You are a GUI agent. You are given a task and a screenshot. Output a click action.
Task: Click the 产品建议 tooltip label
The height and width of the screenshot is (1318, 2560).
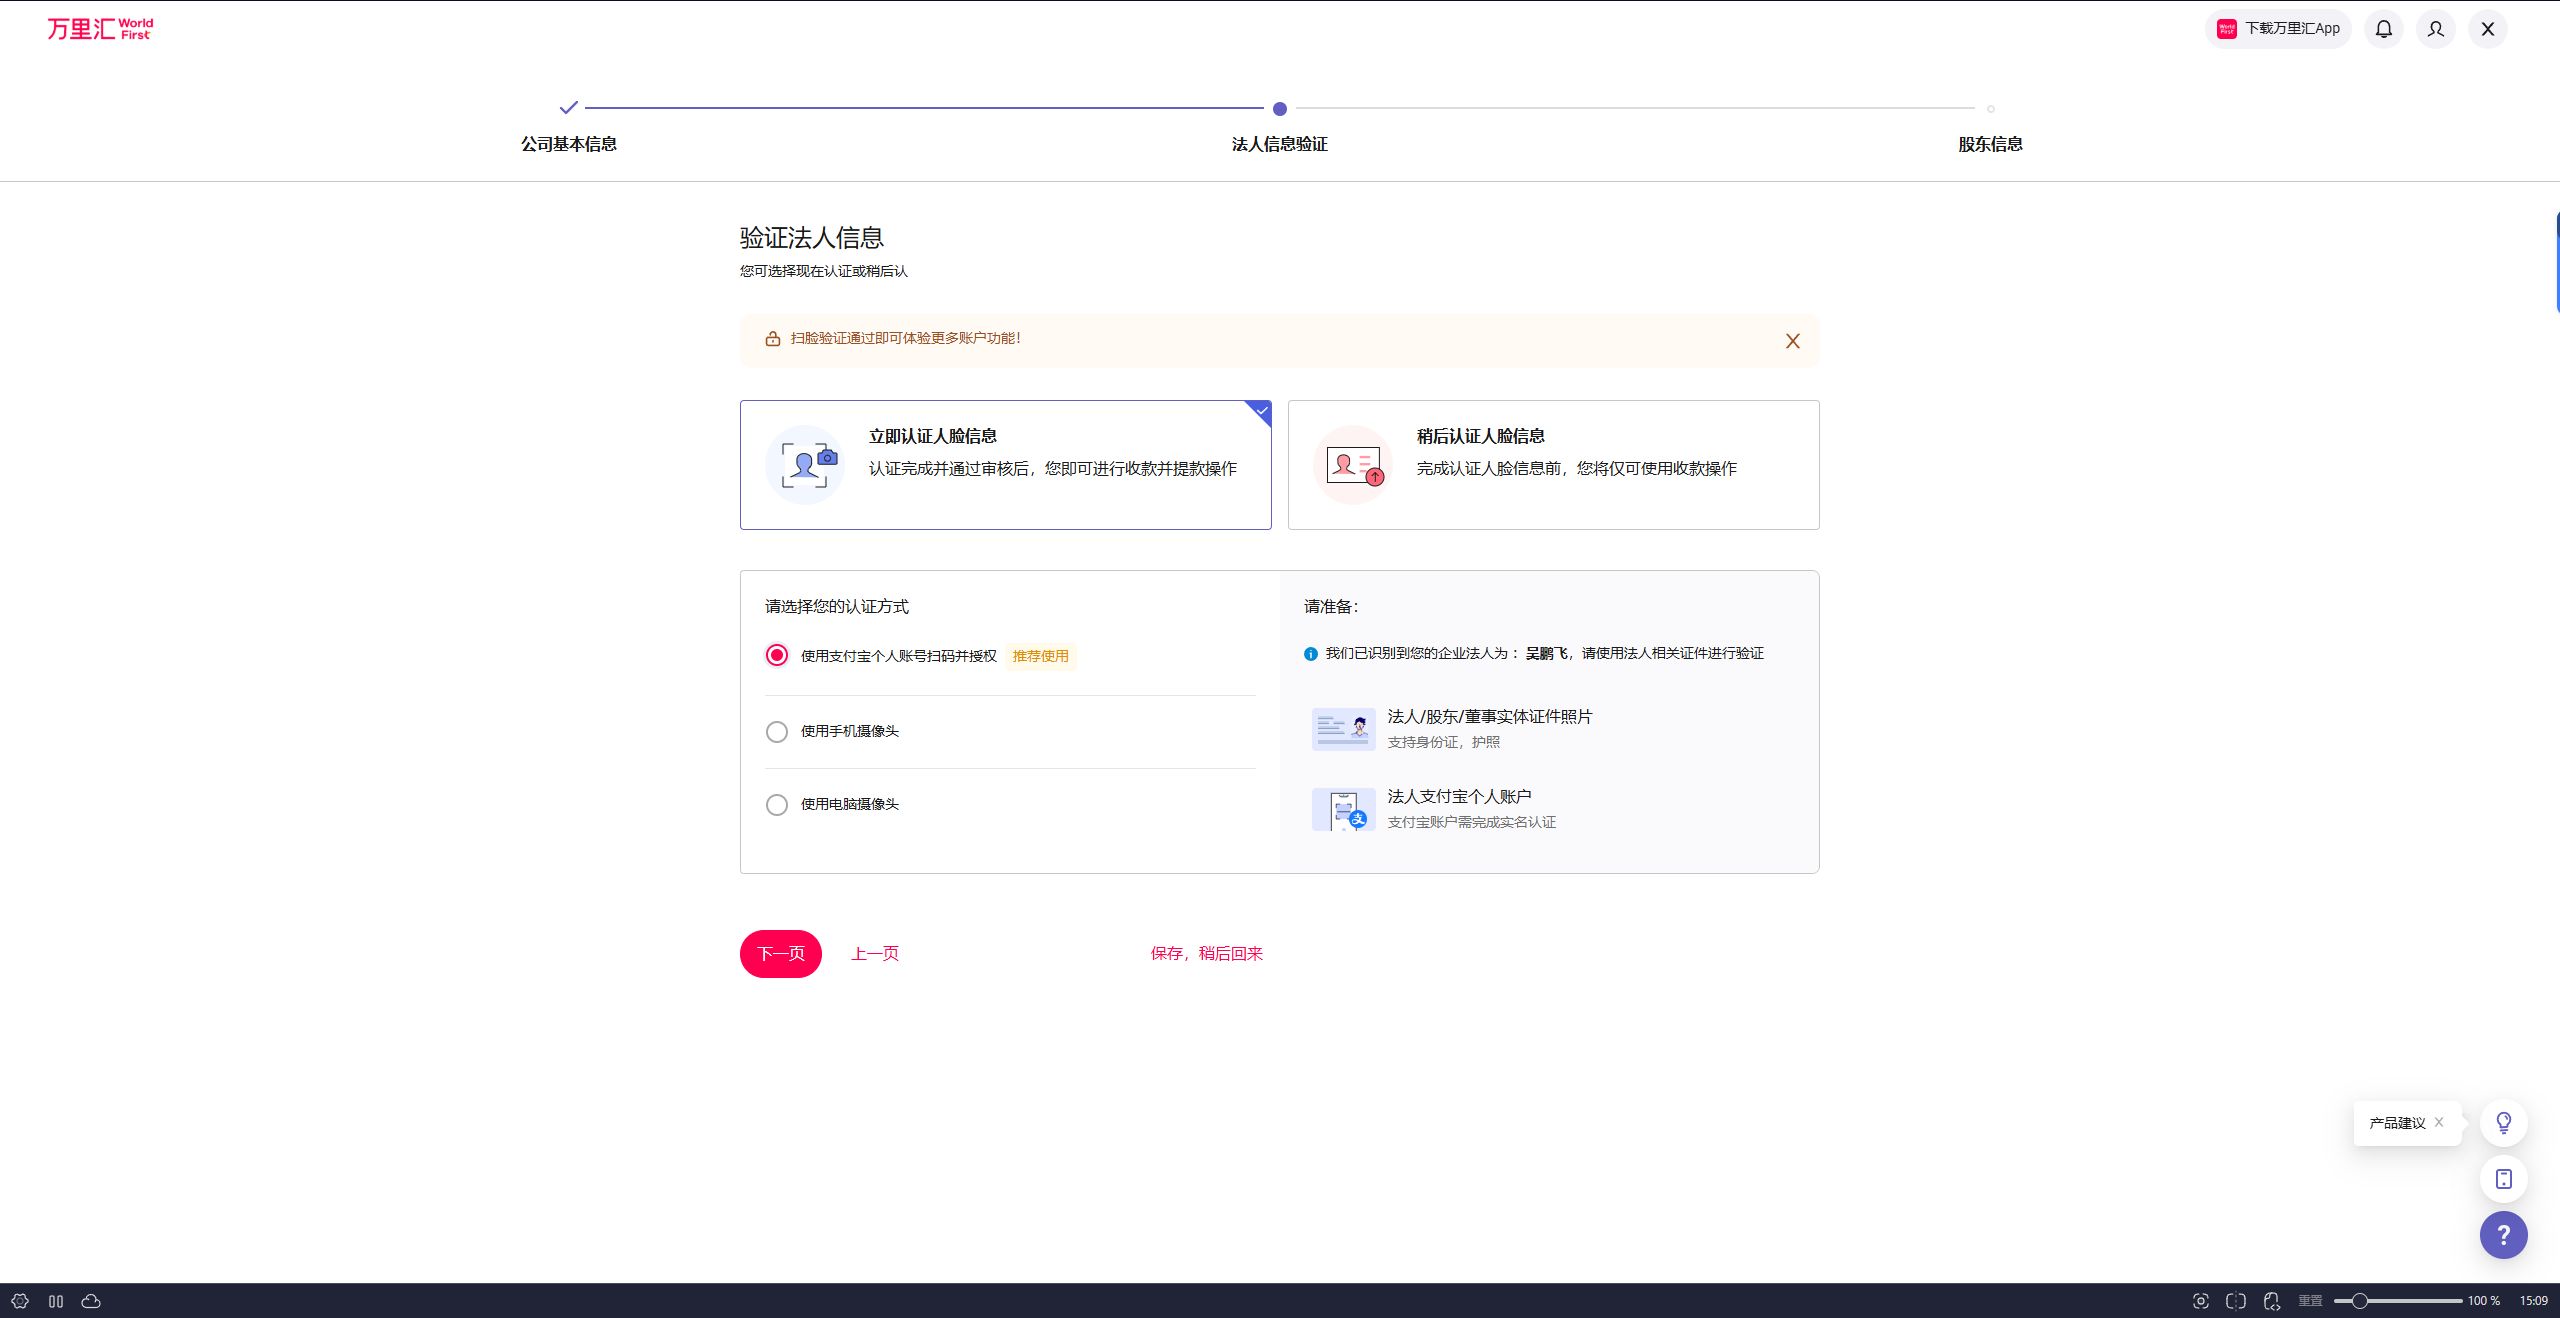tap(2397, 1123)
